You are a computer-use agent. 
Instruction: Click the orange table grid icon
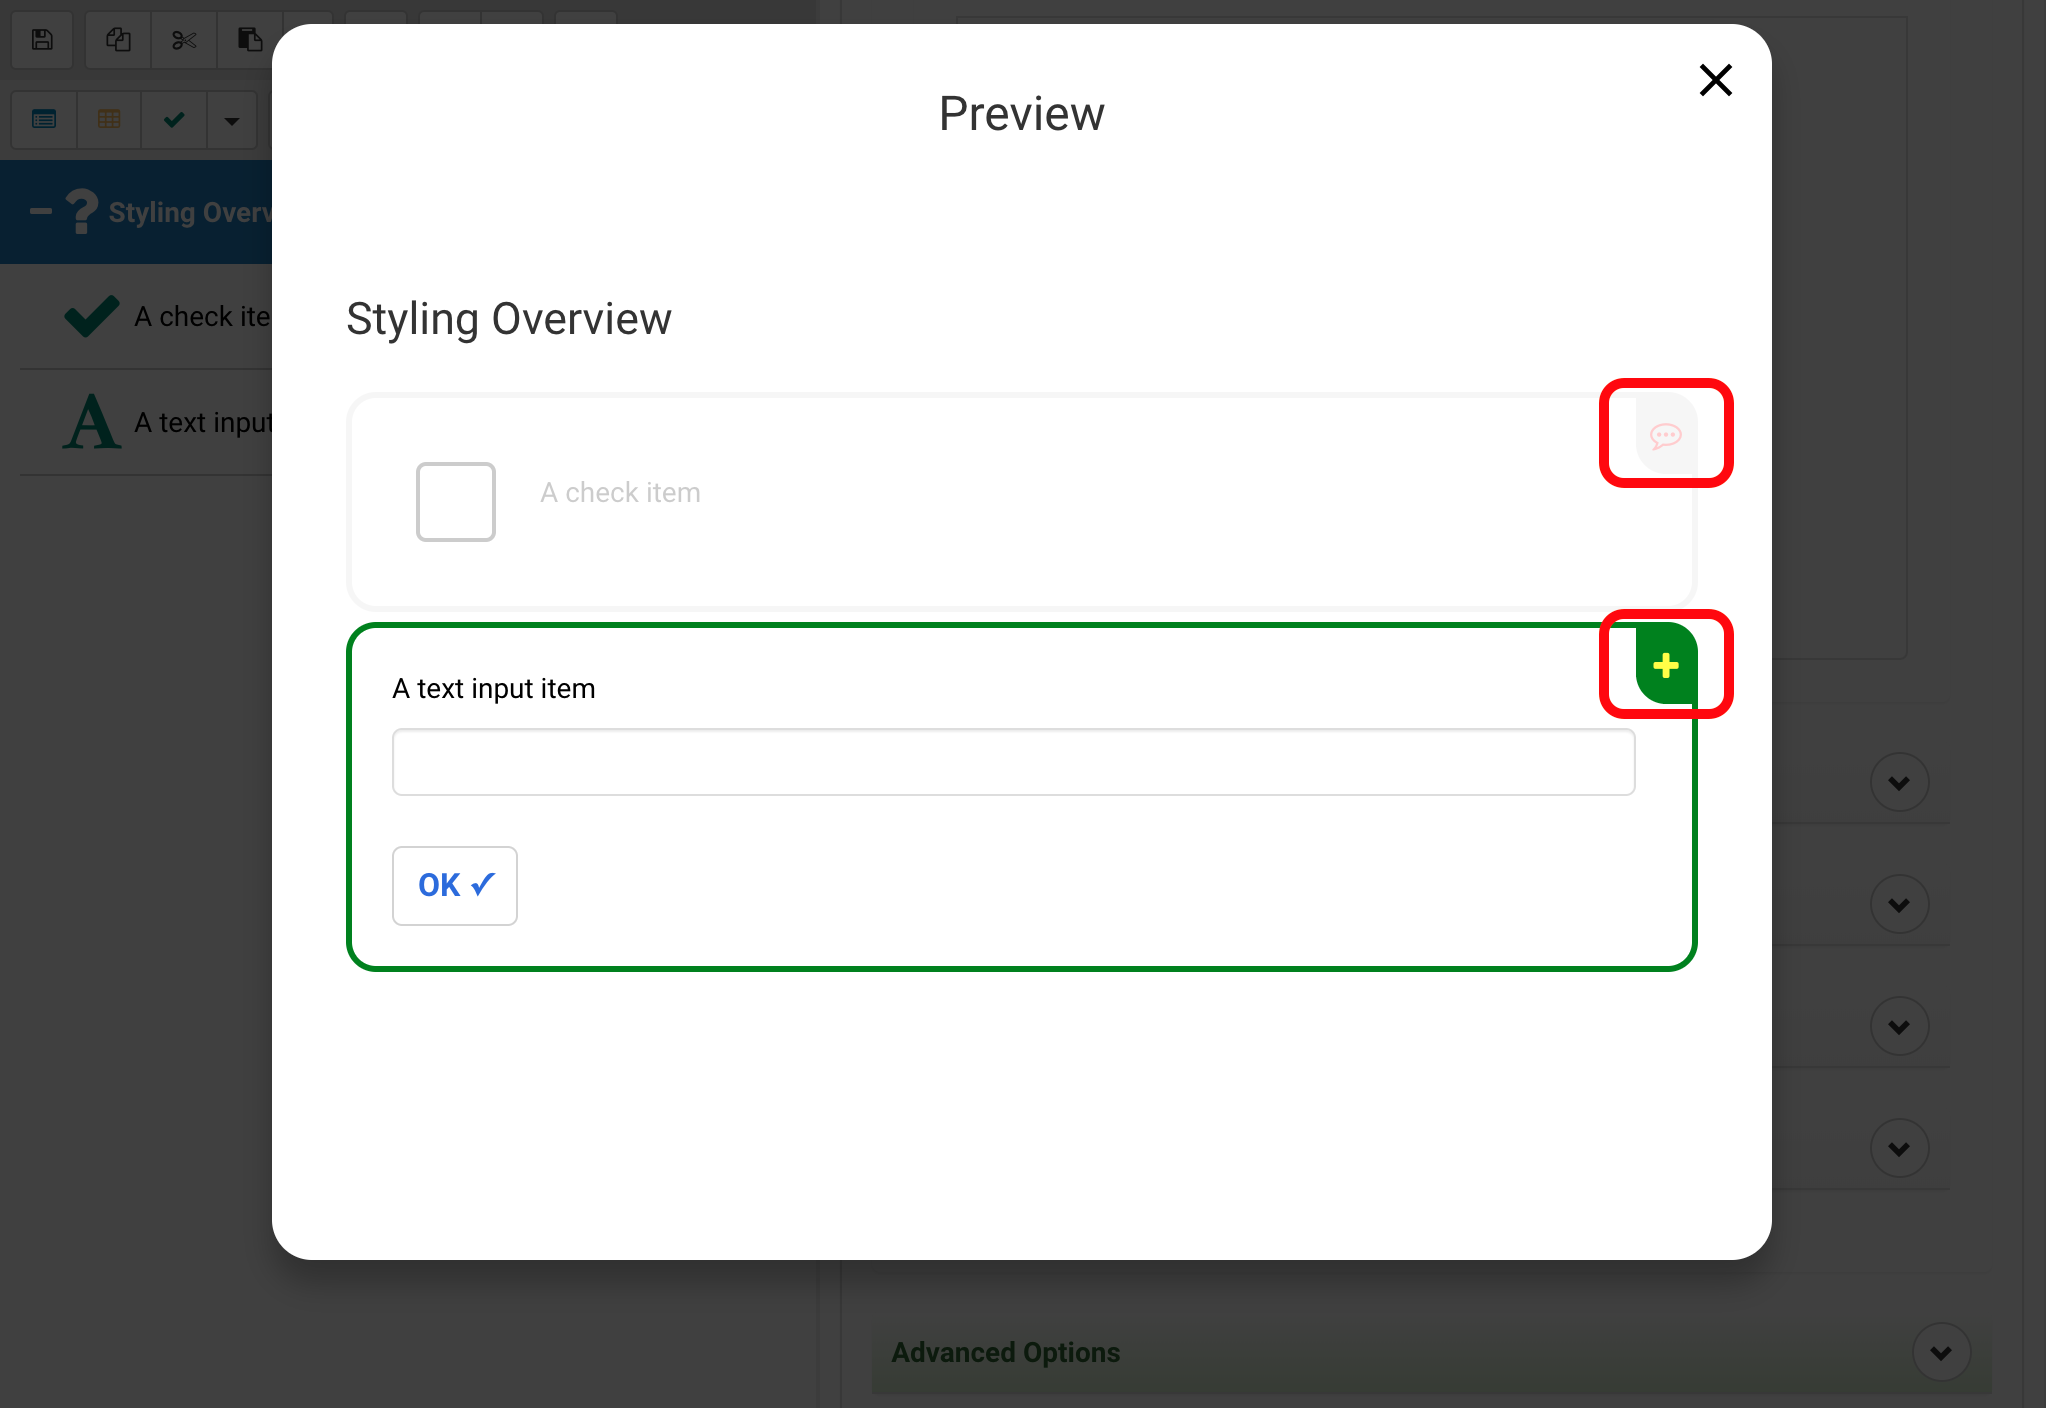point(109,120)
